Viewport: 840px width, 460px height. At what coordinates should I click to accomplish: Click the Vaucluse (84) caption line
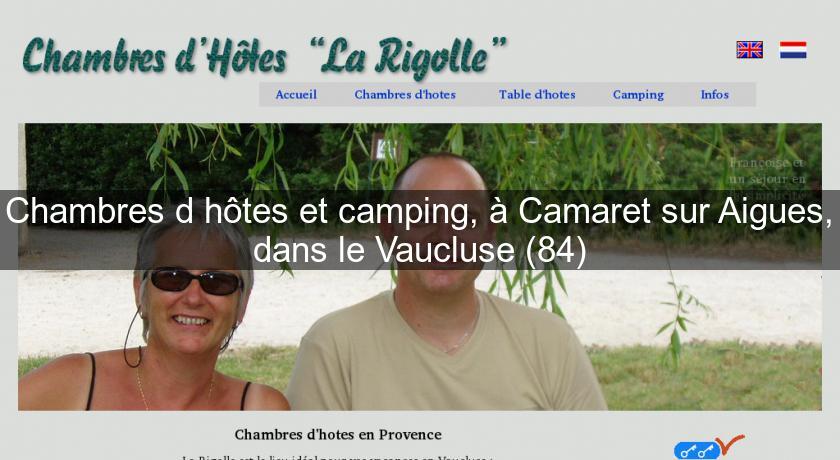point(420,250)
